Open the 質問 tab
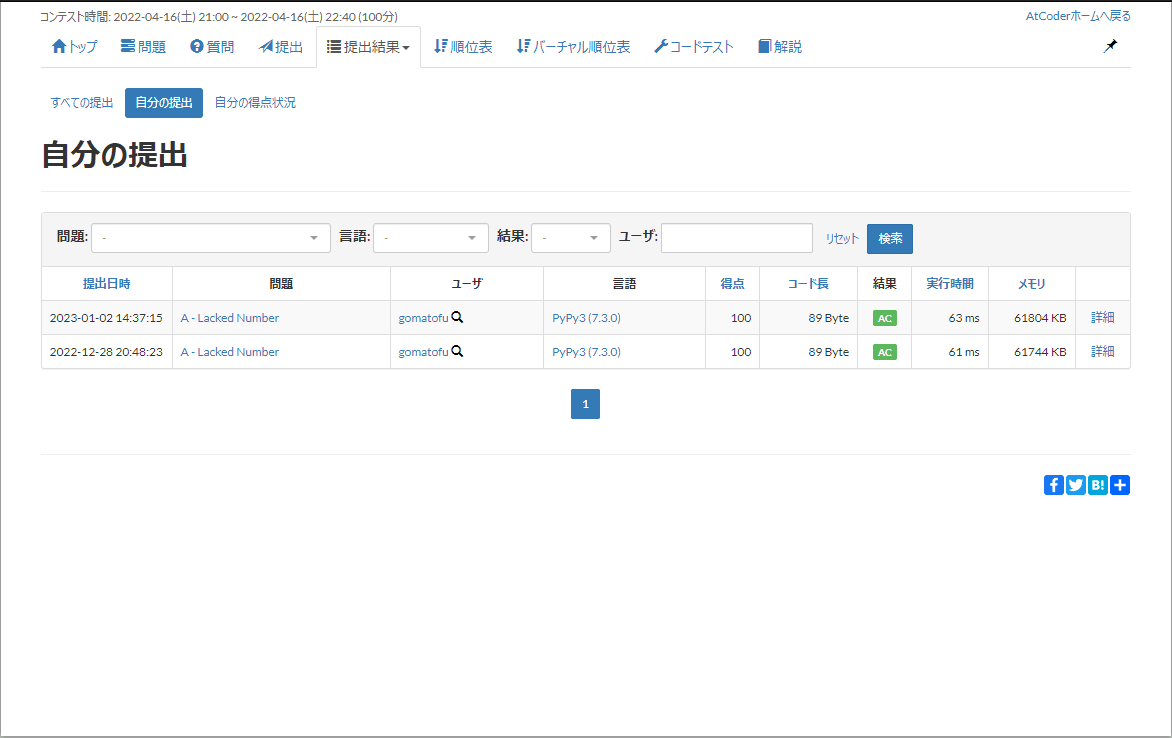 tap(212, 46)
